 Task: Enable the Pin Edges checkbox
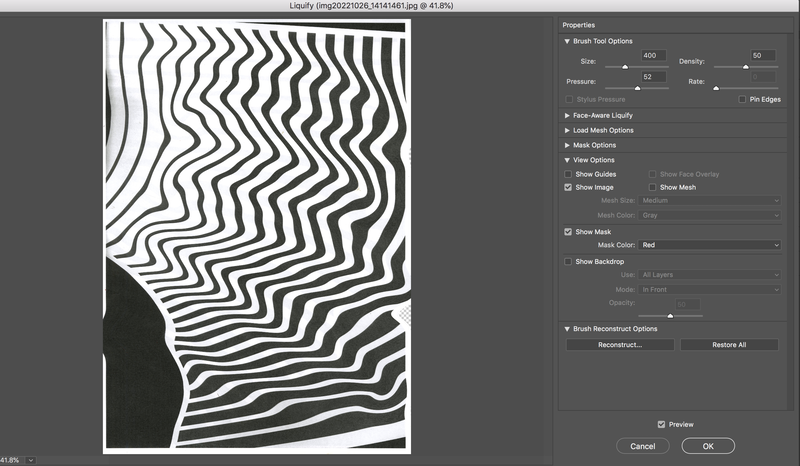(742, 100)
